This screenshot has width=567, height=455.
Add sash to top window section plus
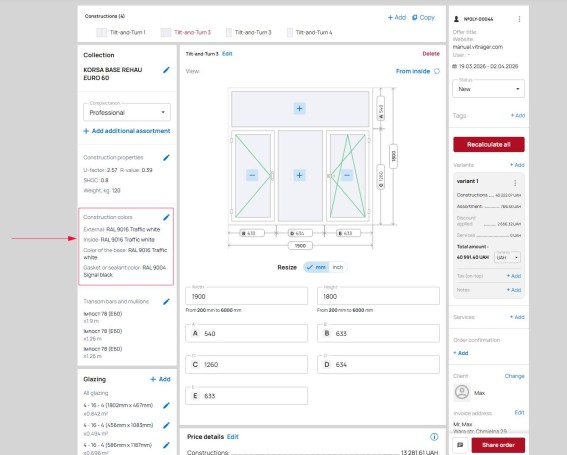[x=299, y=109]
